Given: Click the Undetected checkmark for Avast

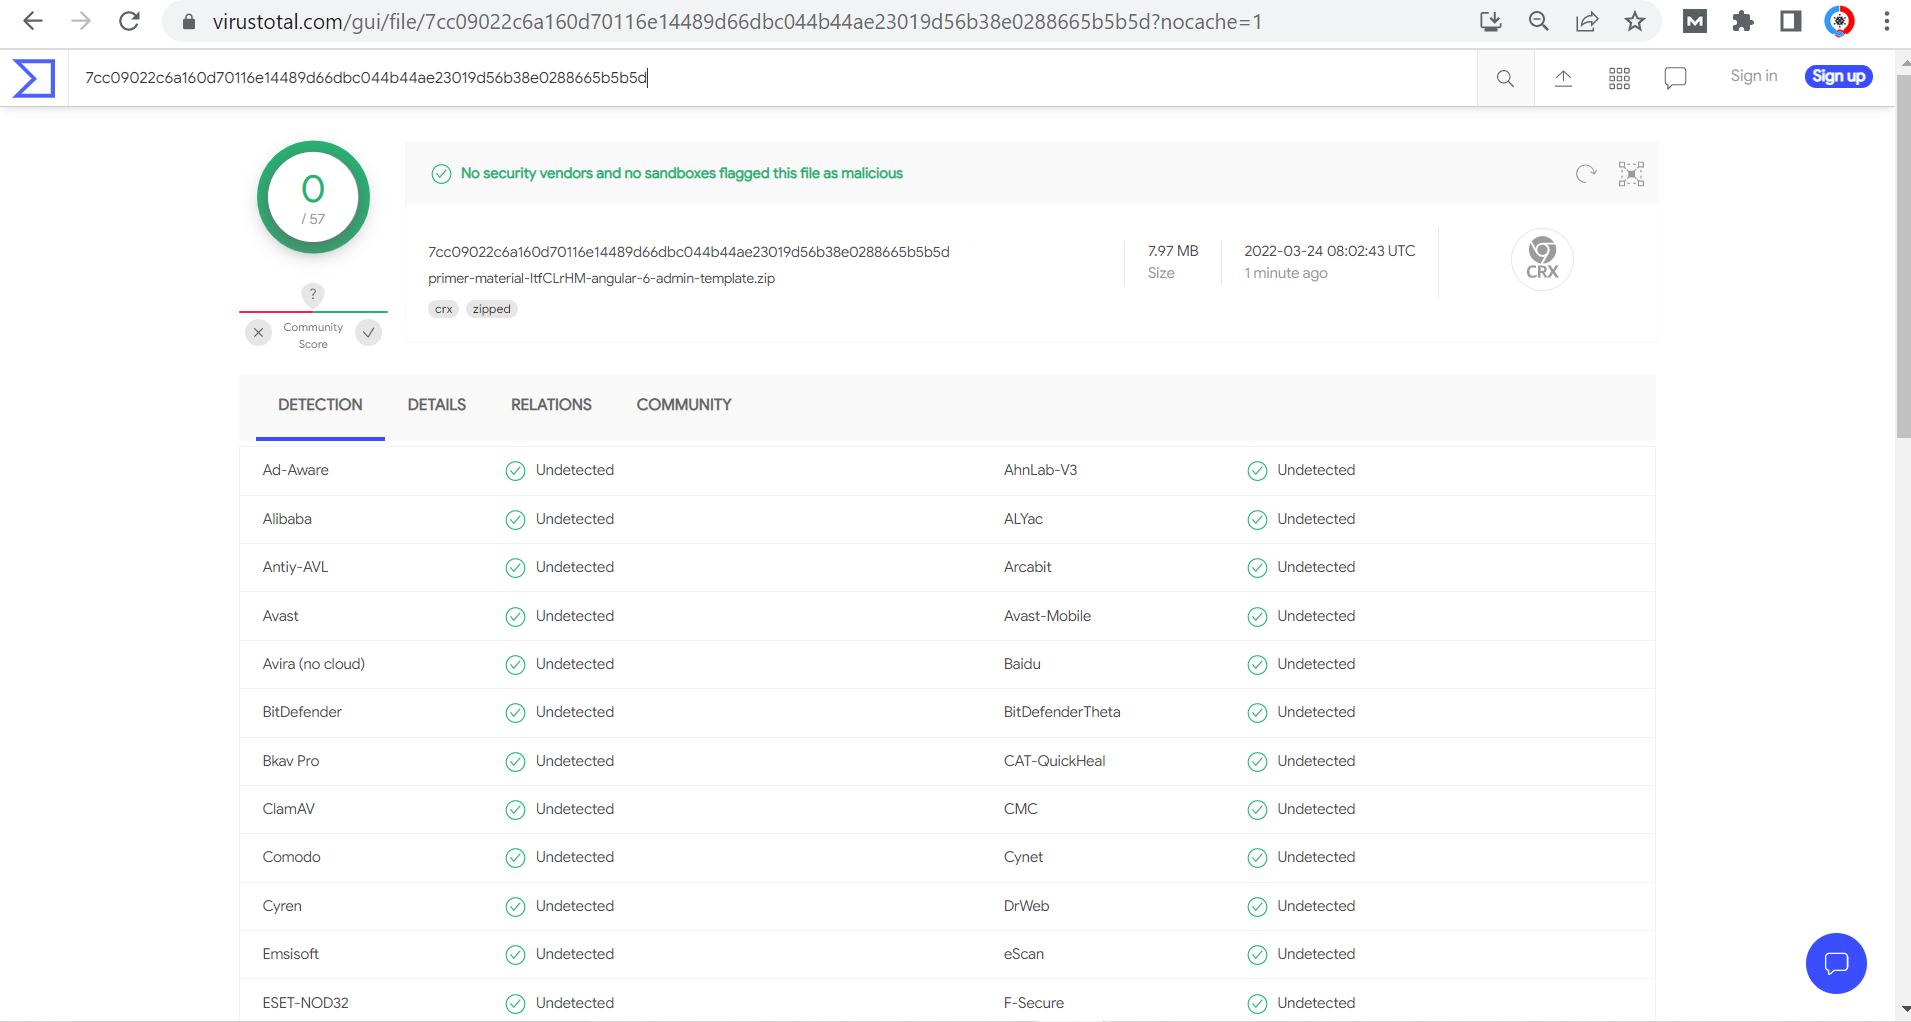Looking at the screenshot, I should pos(515,617).
